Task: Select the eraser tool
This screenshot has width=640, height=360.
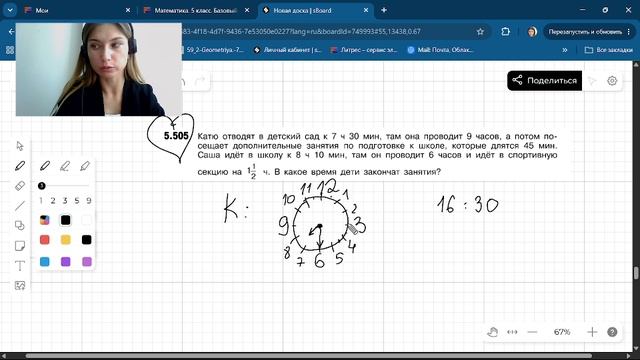Action: coord(20,186)
